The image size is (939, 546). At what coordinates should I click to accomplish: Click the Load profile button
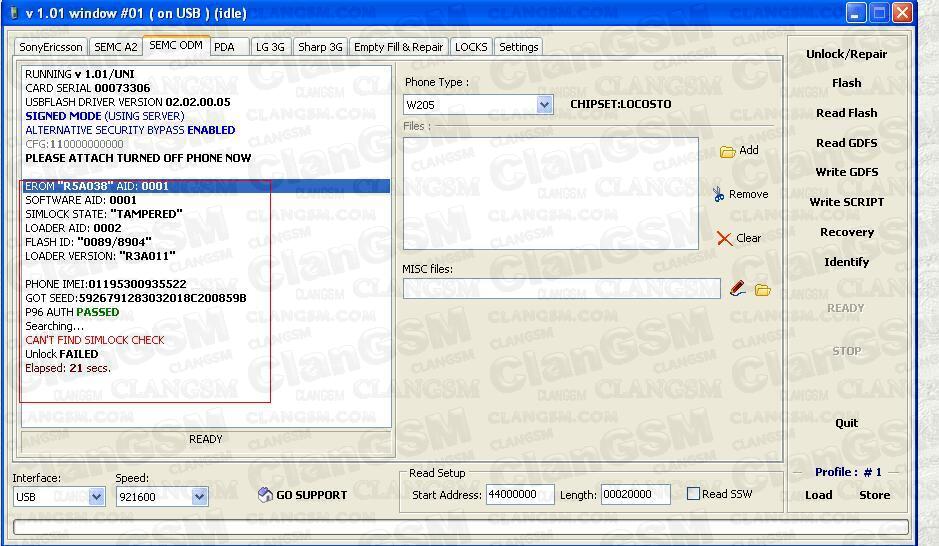[818, 495]
